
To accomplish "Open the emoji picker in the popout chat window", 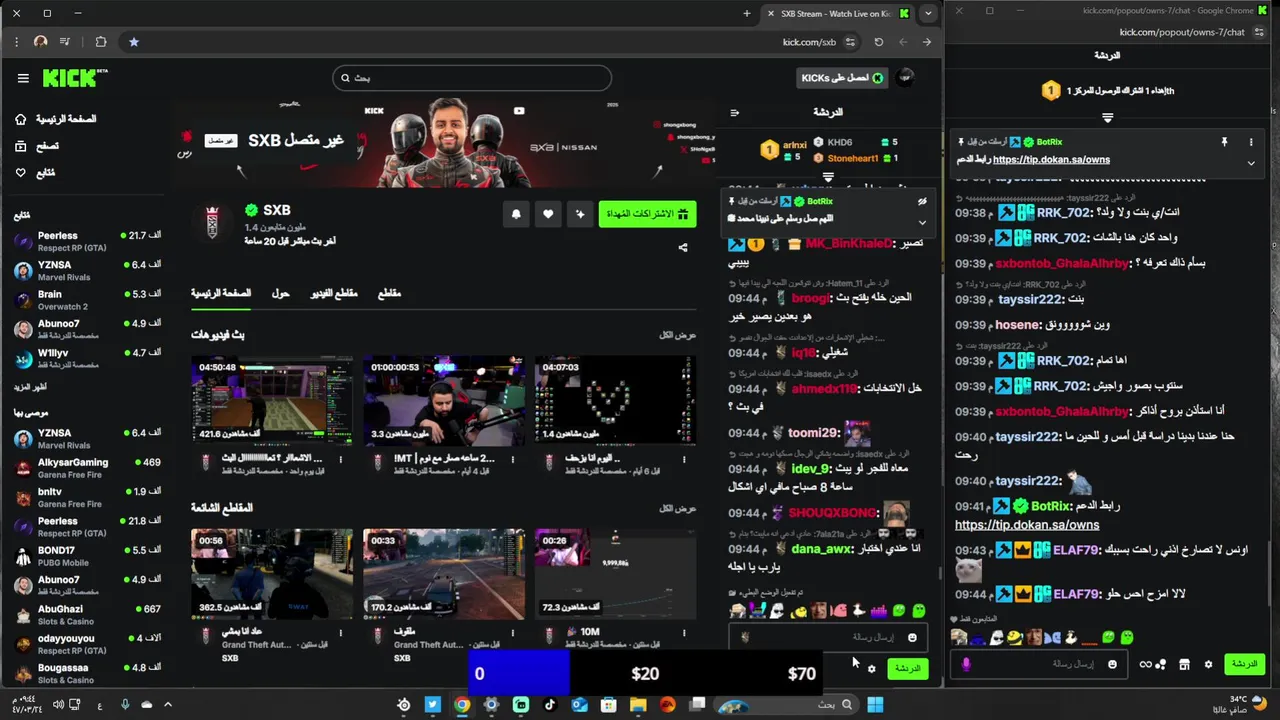I will pos(1112,664).
